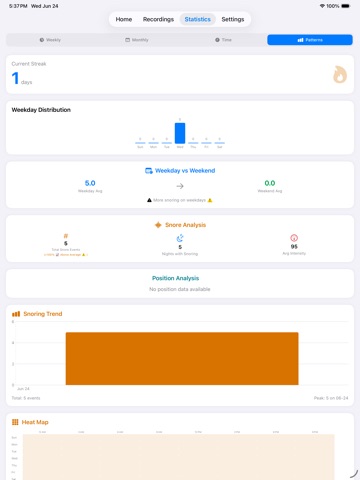Tap the '5.0' weekday average value

click(x=90, y=183)
